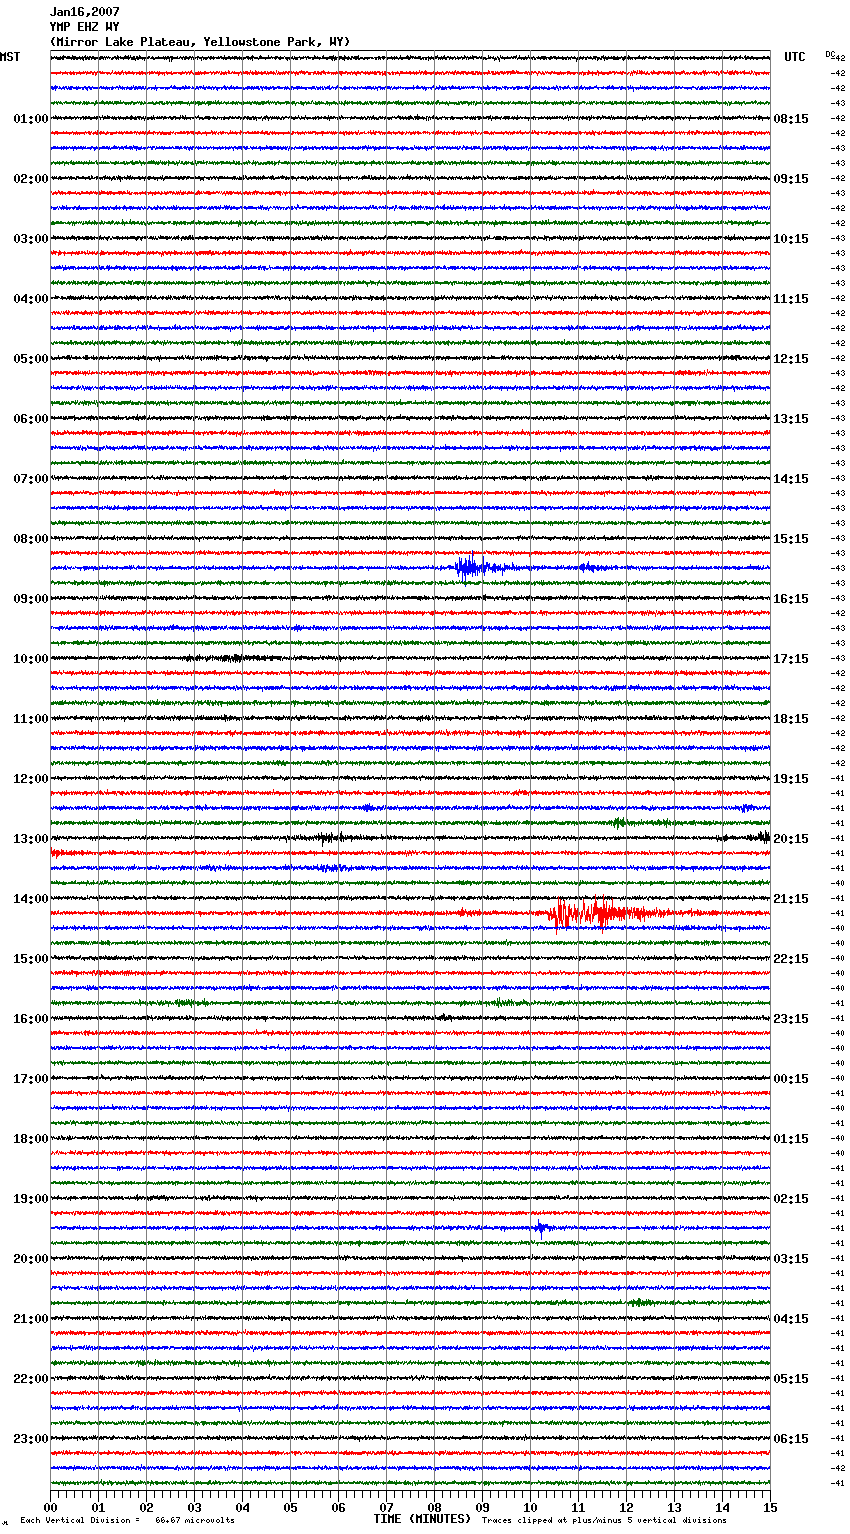The height and width of the screenshot is (1534, 850).
Task: Select the 01:00 MST row label
Action: point(31,119)
